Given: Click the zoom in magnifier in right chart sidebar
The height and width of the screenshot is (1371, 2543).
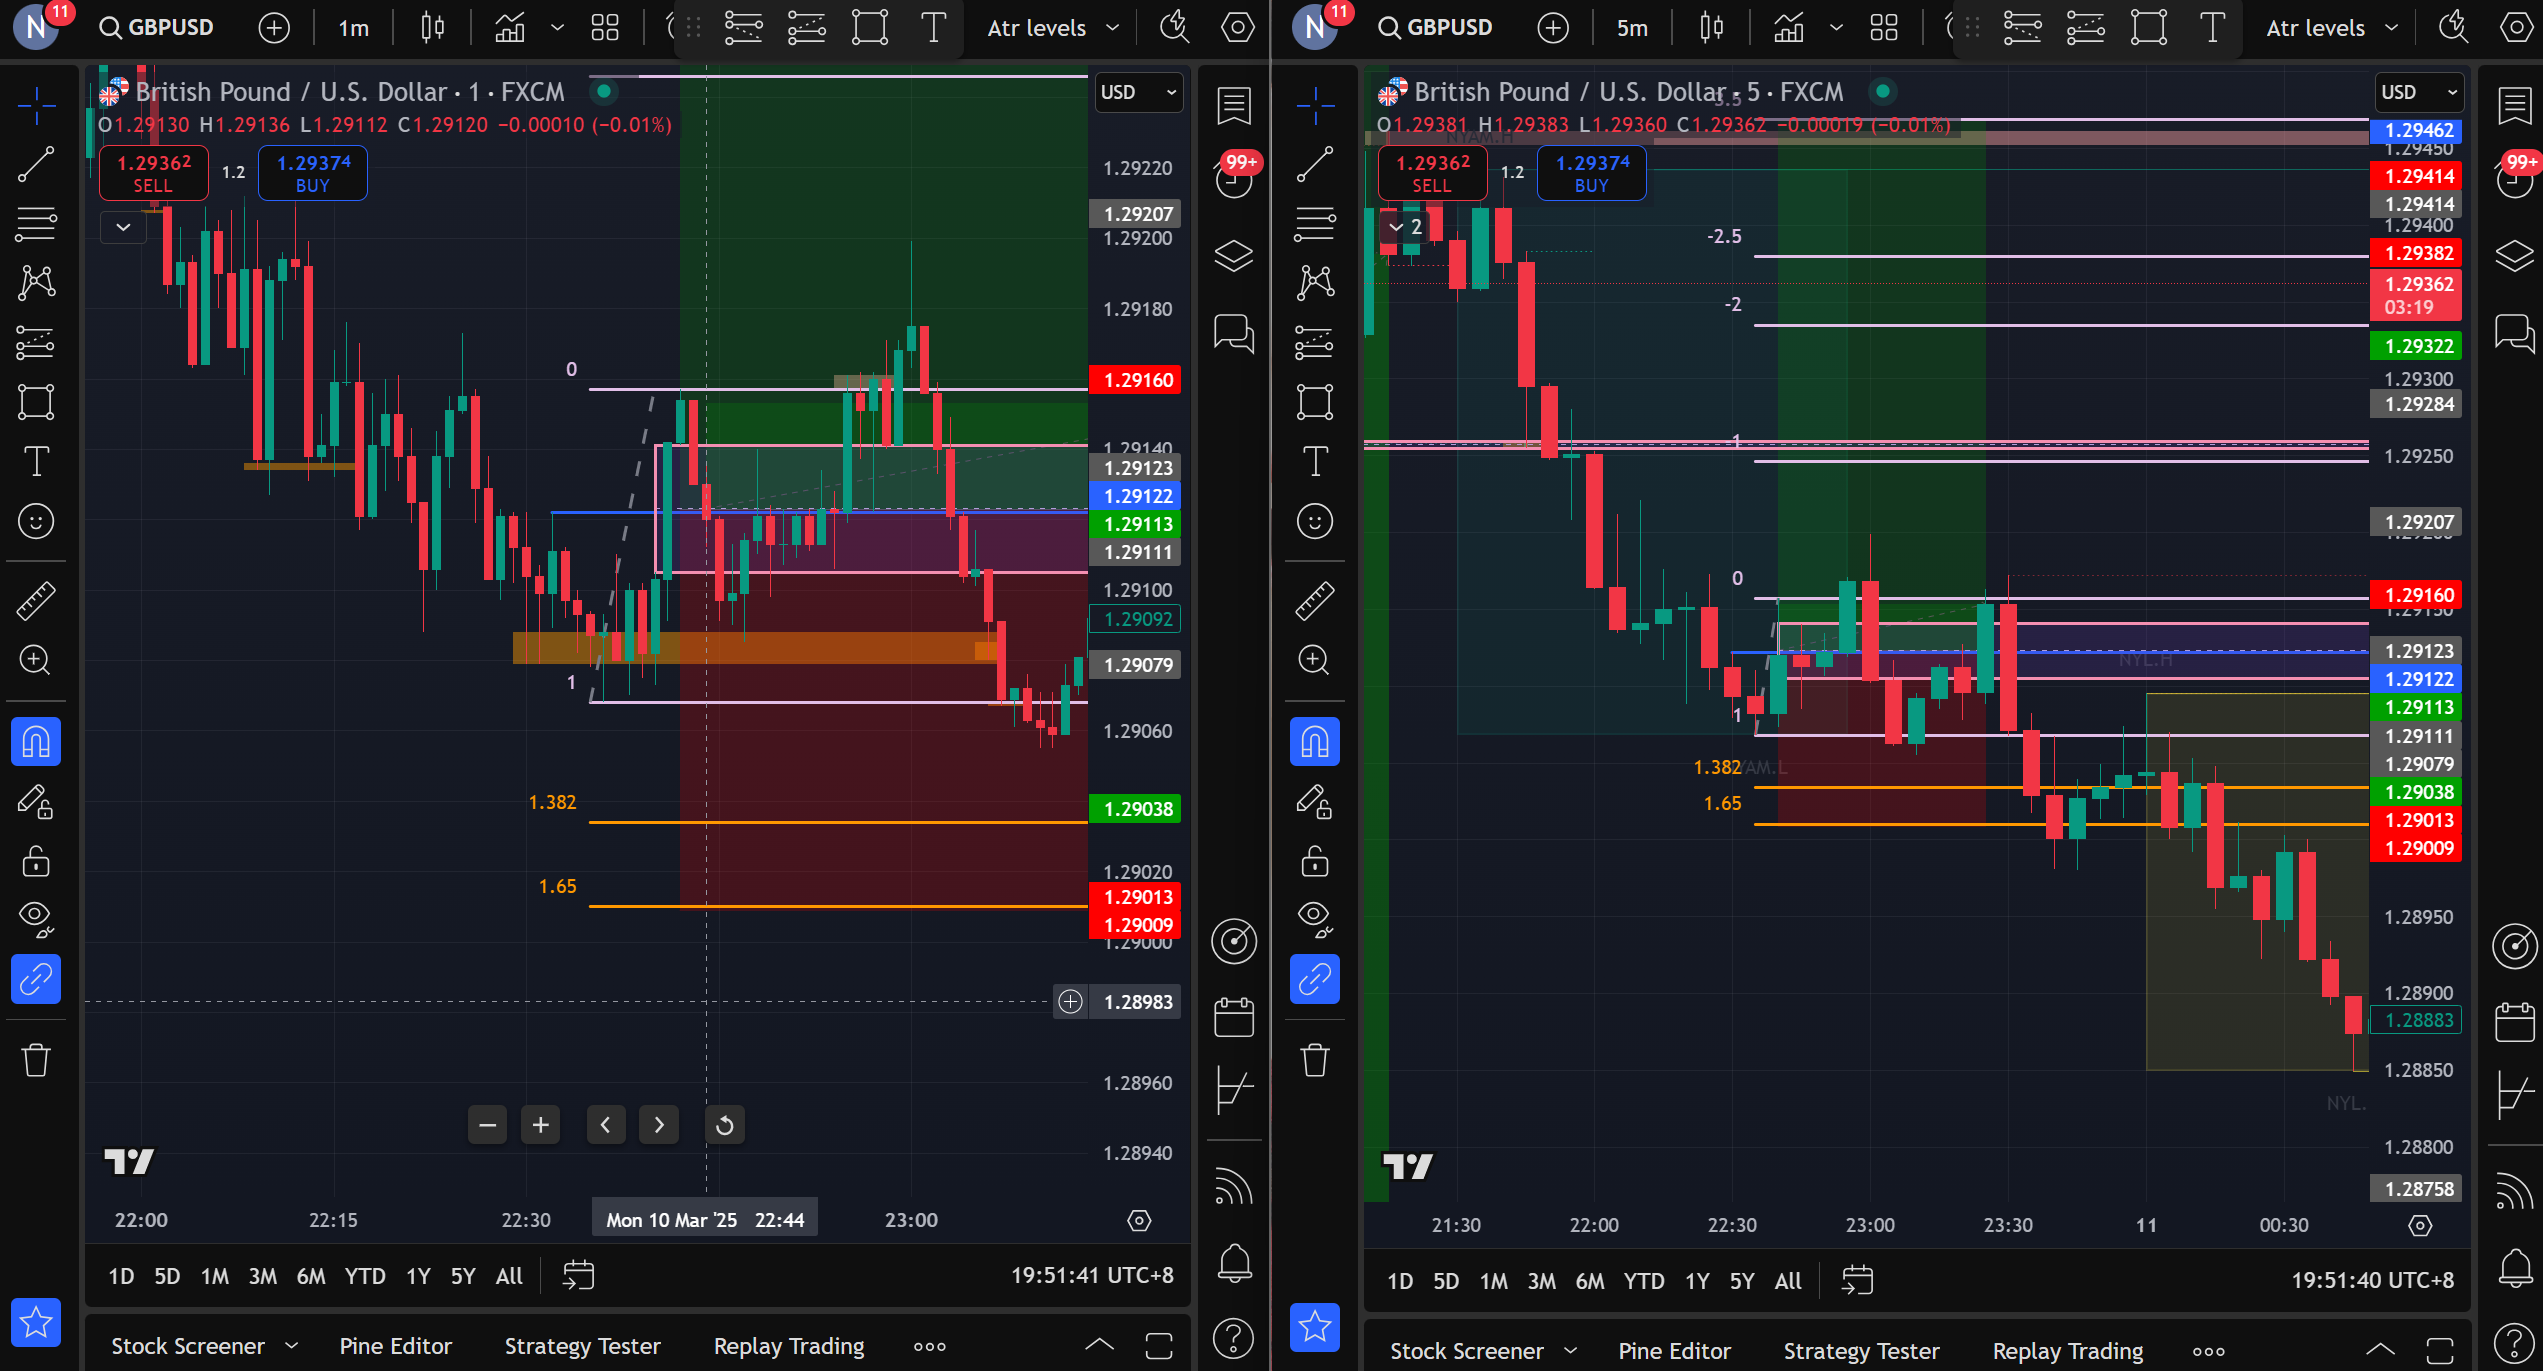Looking at the screenshot, I should tap(1314, 660).
